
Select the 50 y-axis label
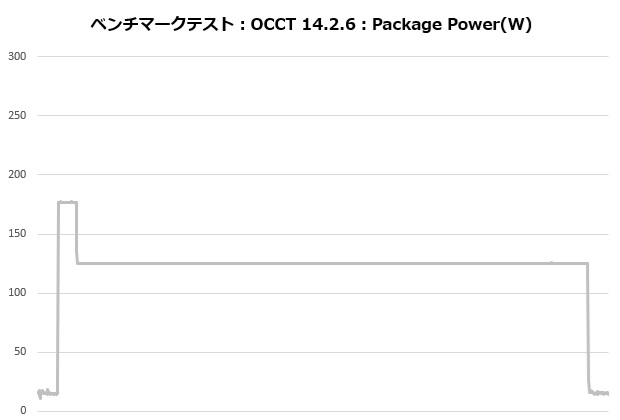tap(20, 352)
